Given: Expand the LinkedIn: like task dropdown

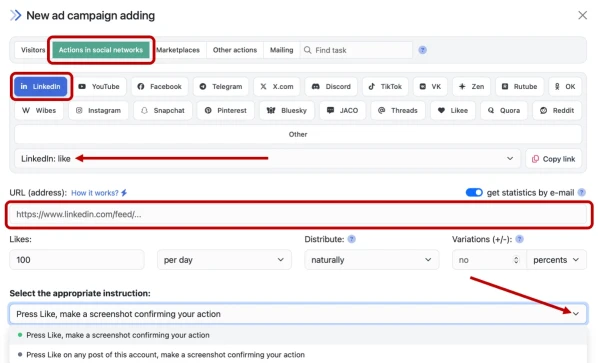Looking at the screenshot, I should click(267, 159).
